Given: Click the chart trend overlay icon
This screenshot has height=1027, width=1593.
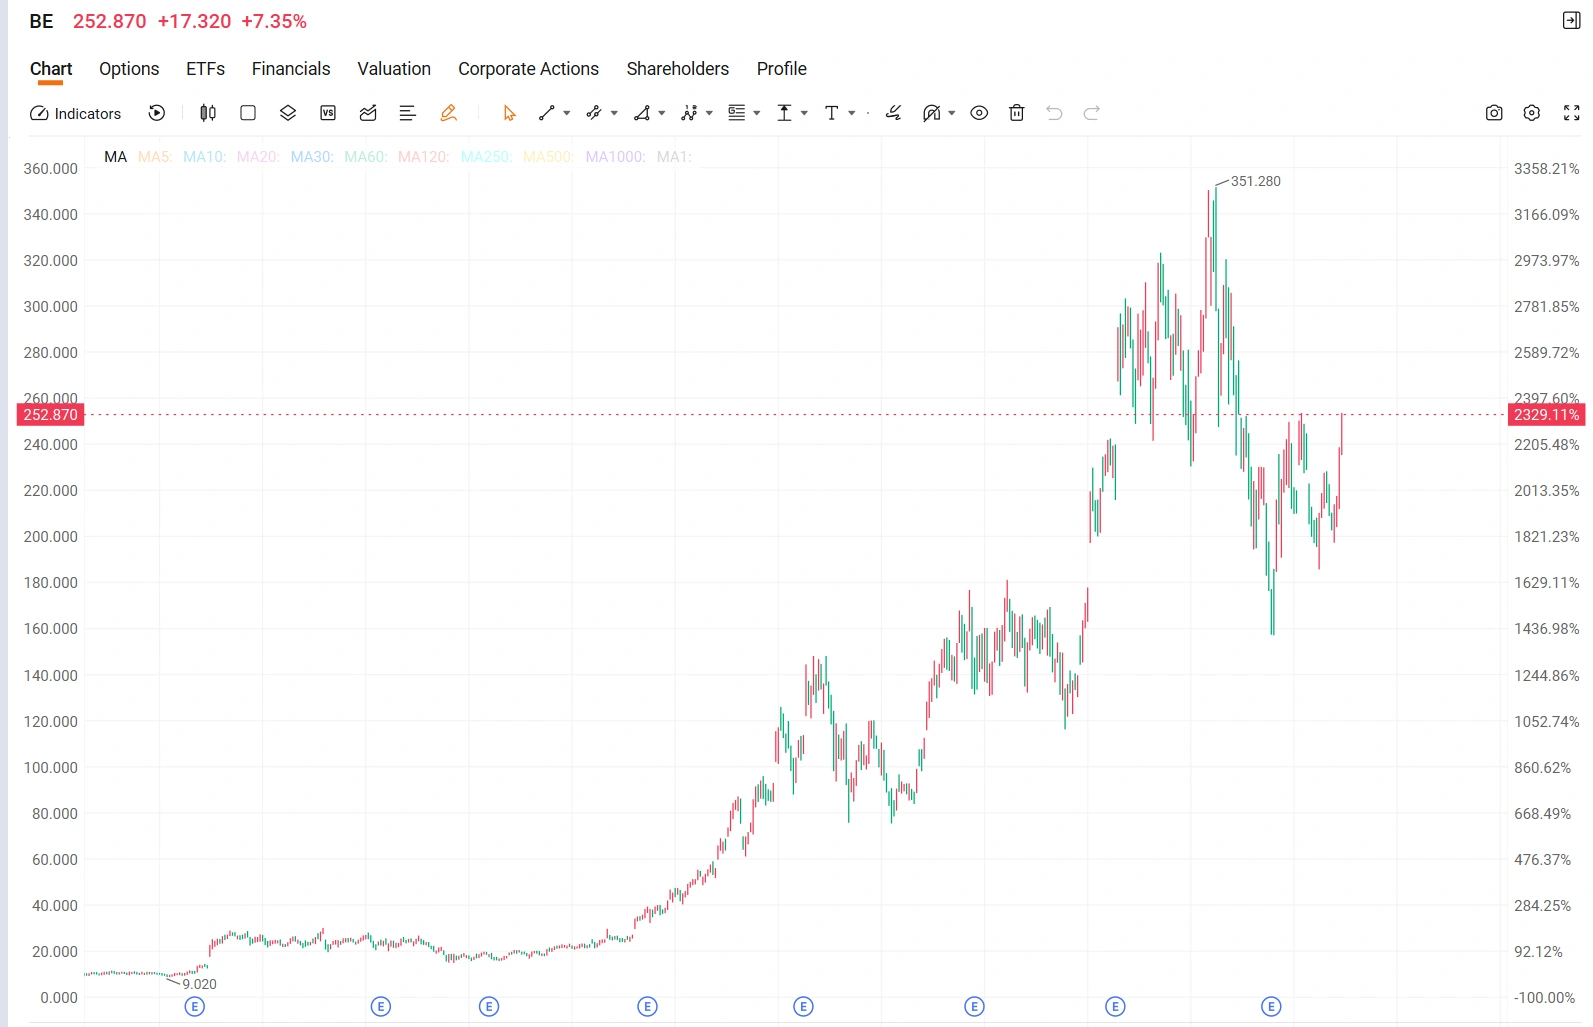Looking at the screenshot, I should (368, 113).
